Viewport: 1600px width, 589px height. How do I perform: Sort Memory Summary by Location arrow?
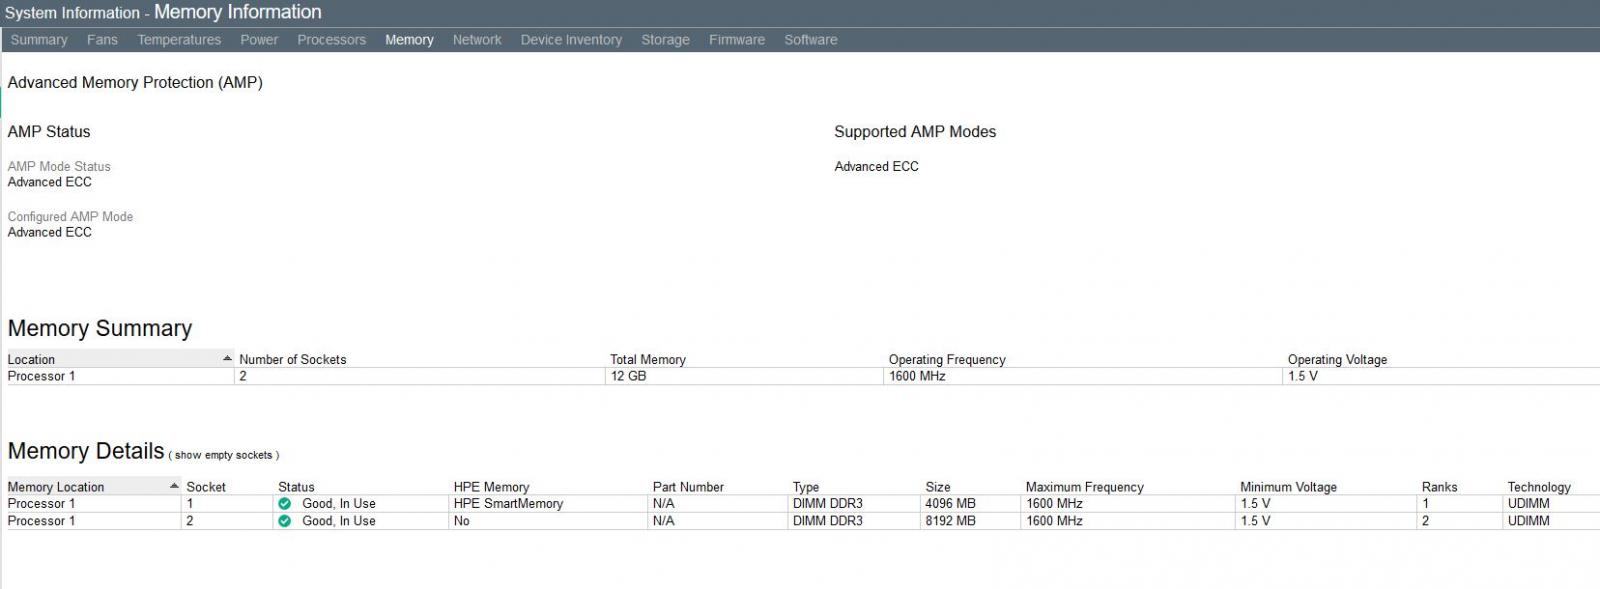[x=227, y=358]
